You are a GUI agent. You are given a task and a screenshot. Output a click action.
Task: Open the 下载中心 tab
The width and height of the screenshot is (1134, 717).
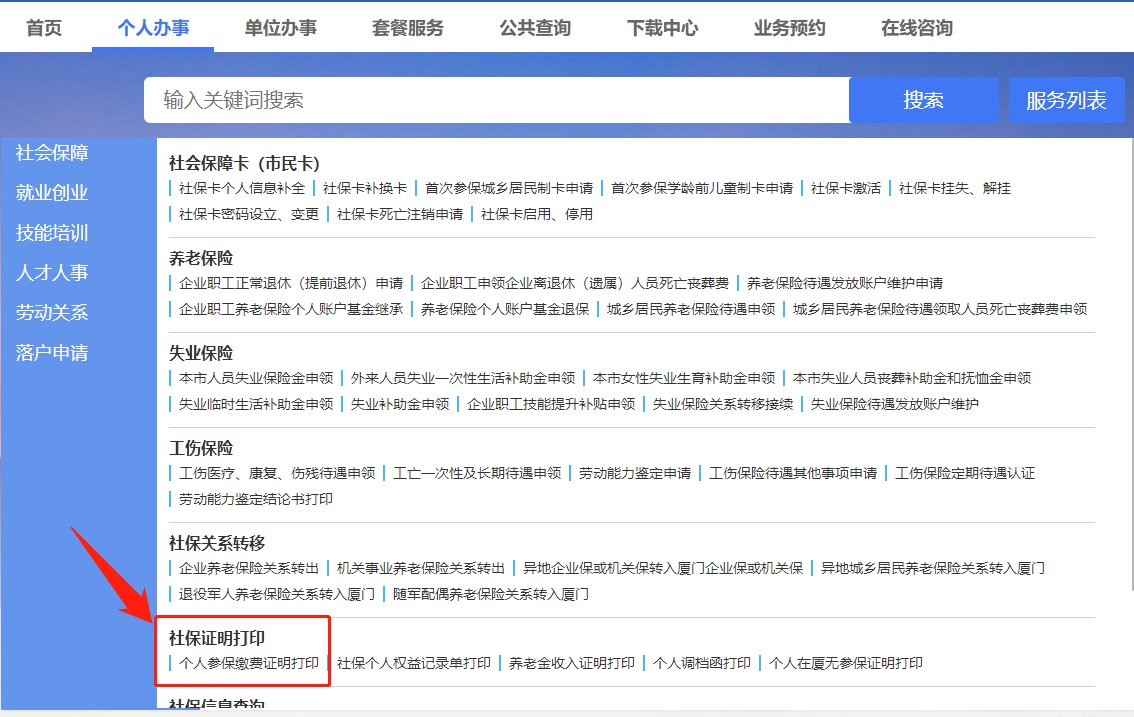pyautogui.click(x=662, y=28)
